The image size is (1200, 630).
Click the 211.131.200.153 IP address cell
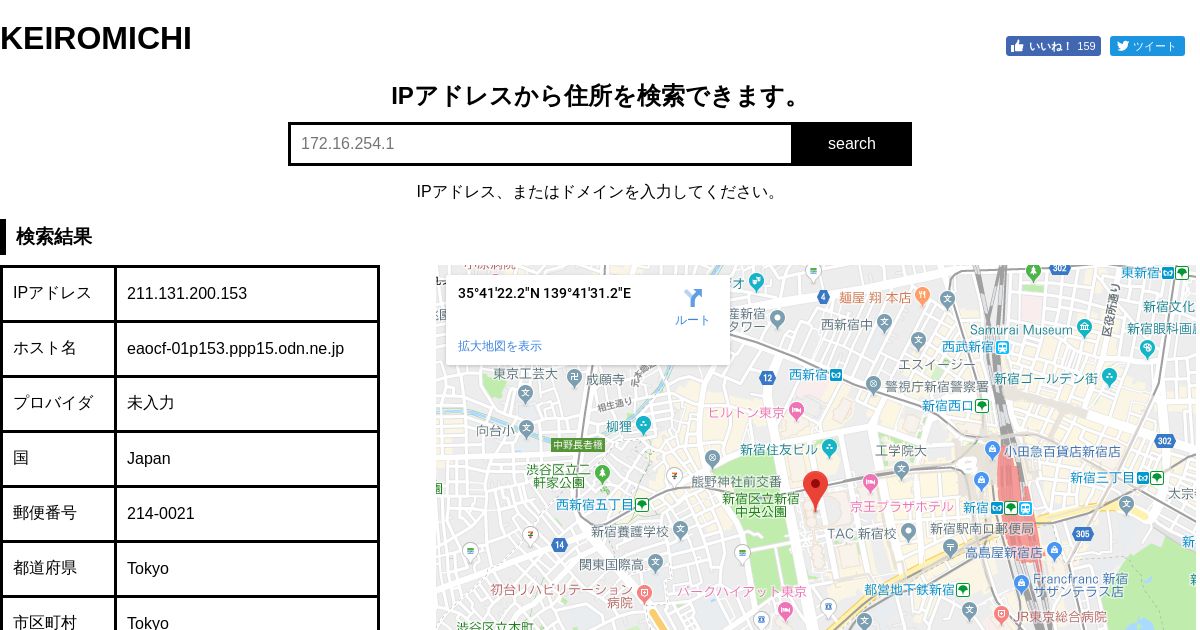tap(247, 294)
